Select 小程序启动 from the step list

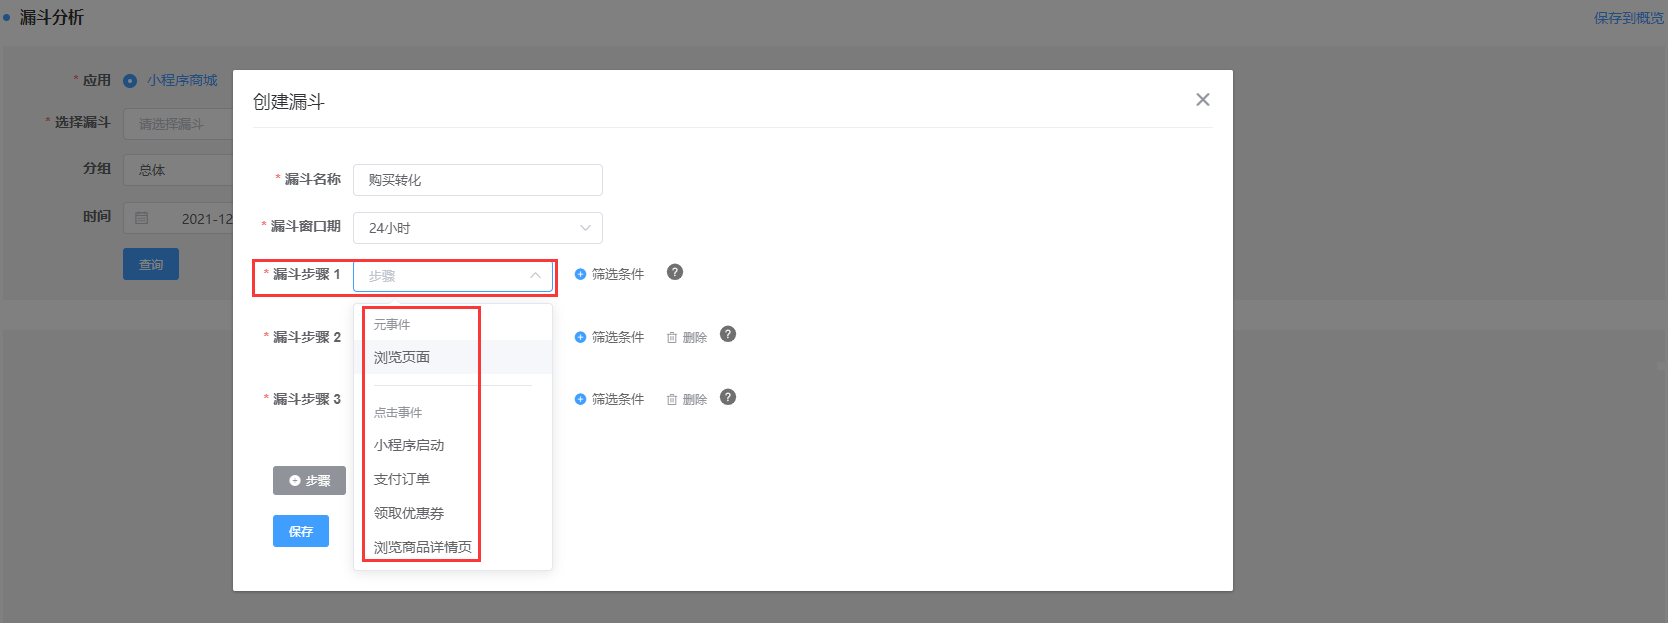point(453,445)
